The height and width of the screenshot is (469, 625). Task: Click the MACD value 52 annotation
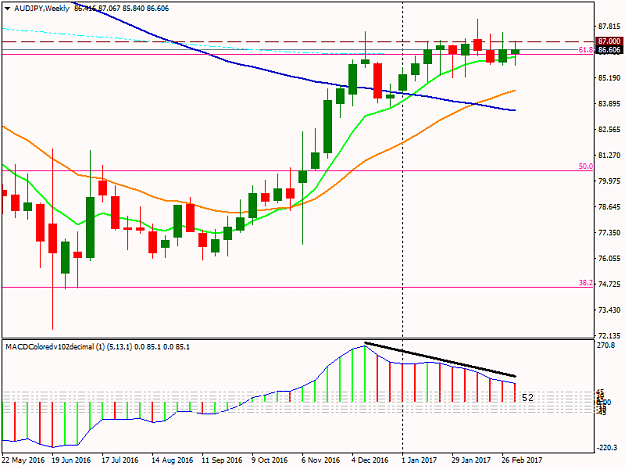[528, 397]
